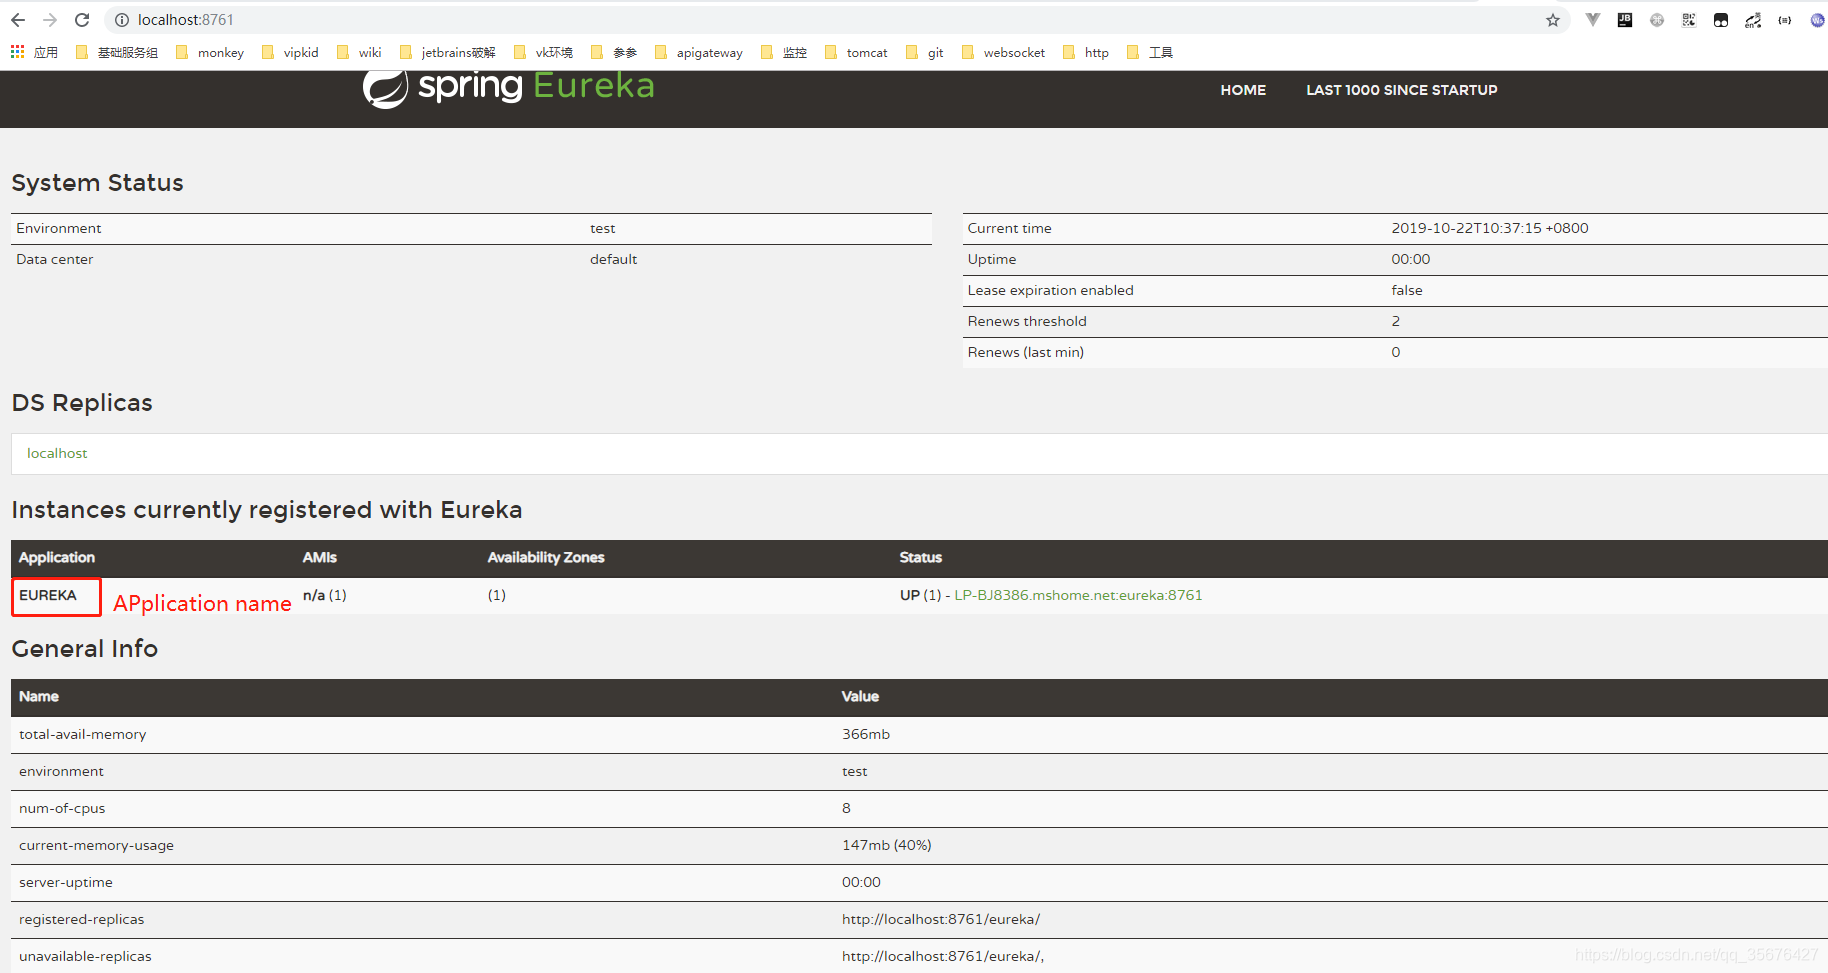Click the DS Replicas heading

point(82,403)
